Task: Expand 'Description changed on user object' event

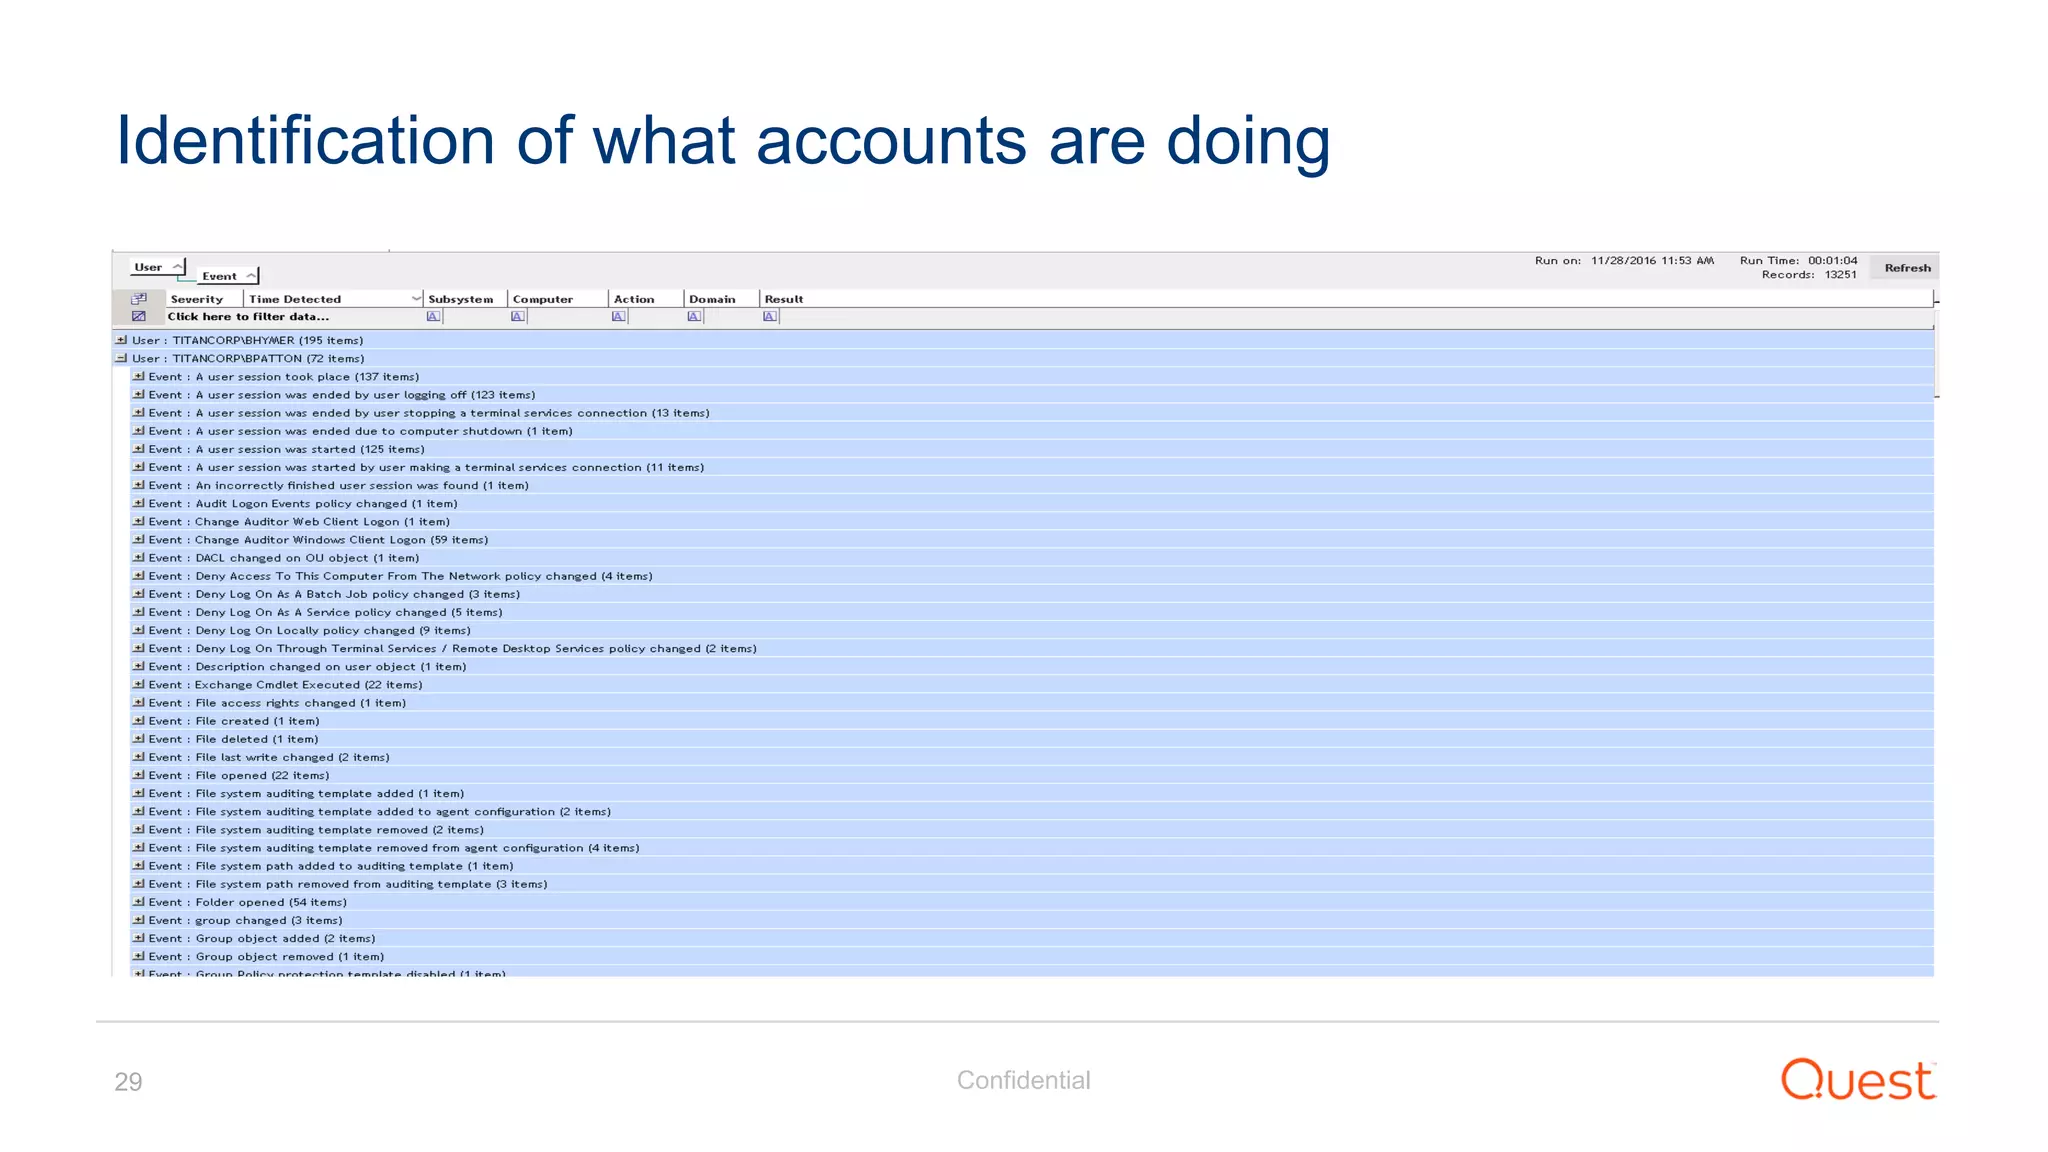Action: tap(139, 666)
